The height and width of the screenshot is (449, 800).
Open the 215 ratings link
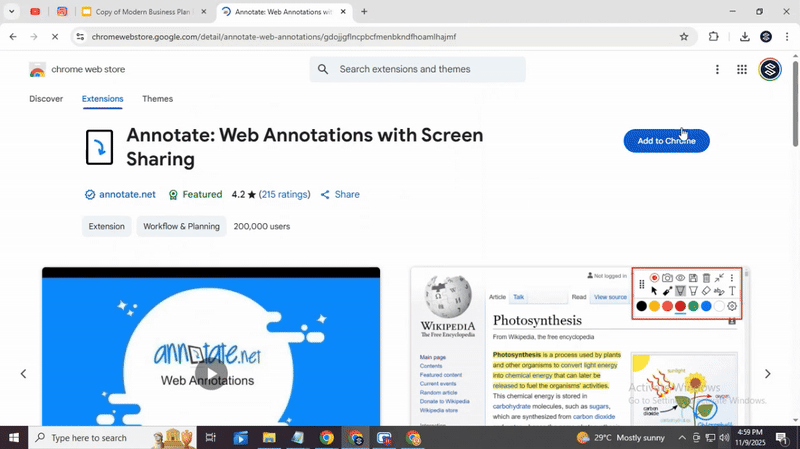point(285,195)
